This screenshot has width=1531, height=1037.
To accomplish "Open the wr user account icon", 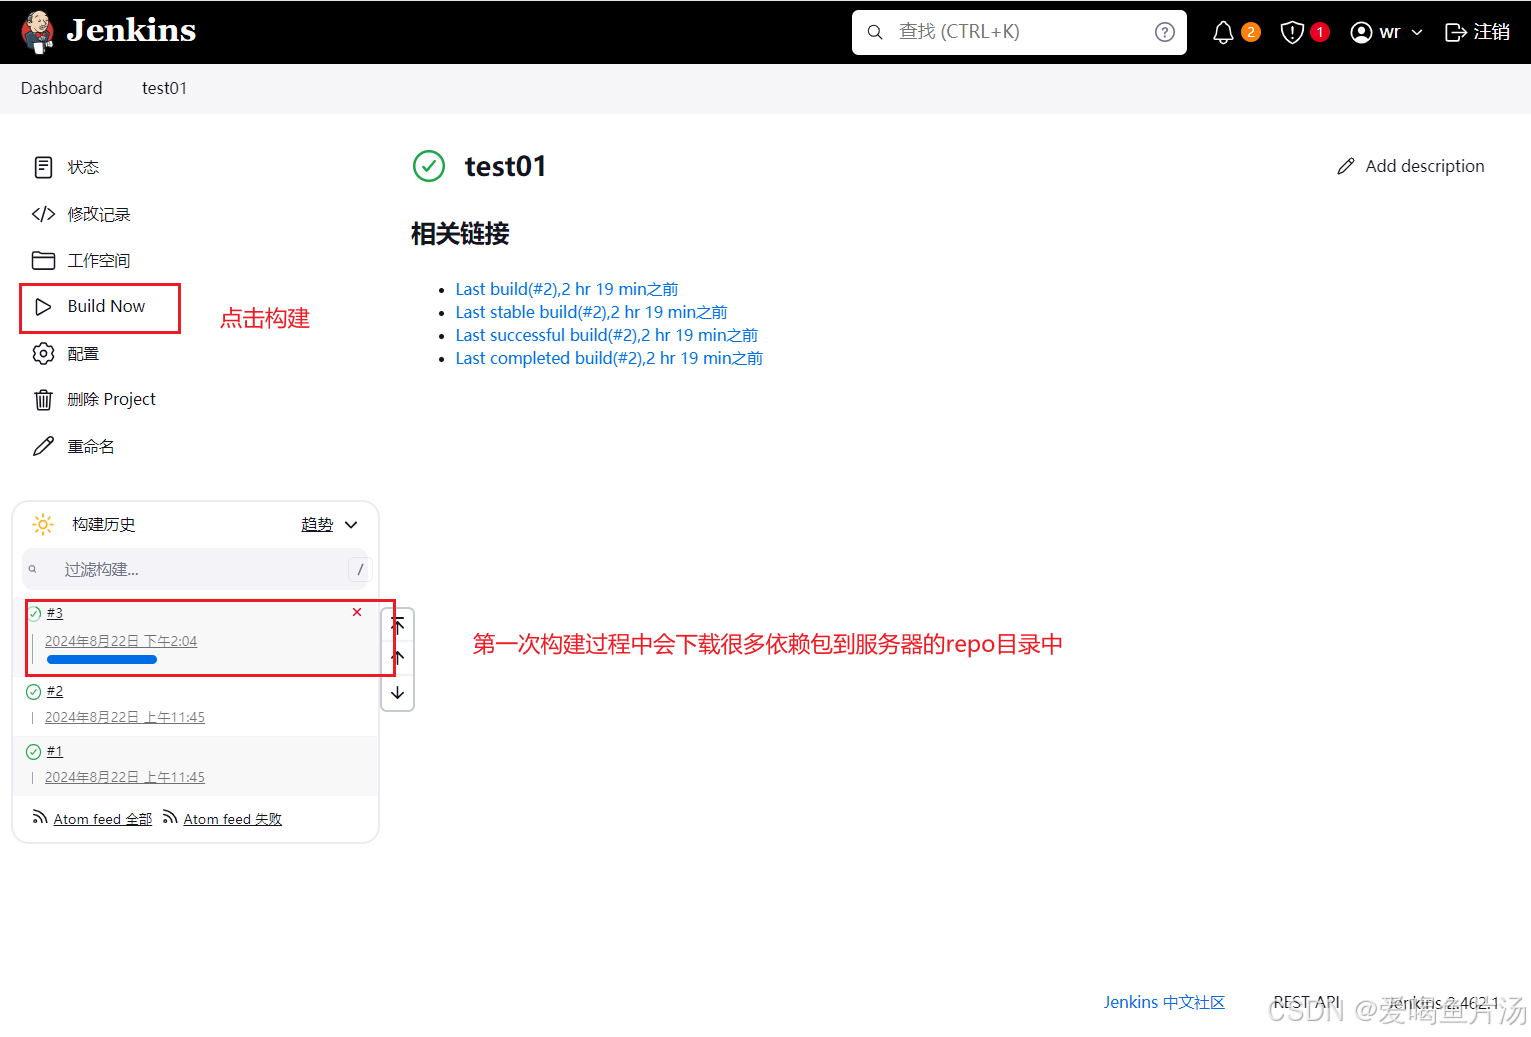I will [1361, 32].
